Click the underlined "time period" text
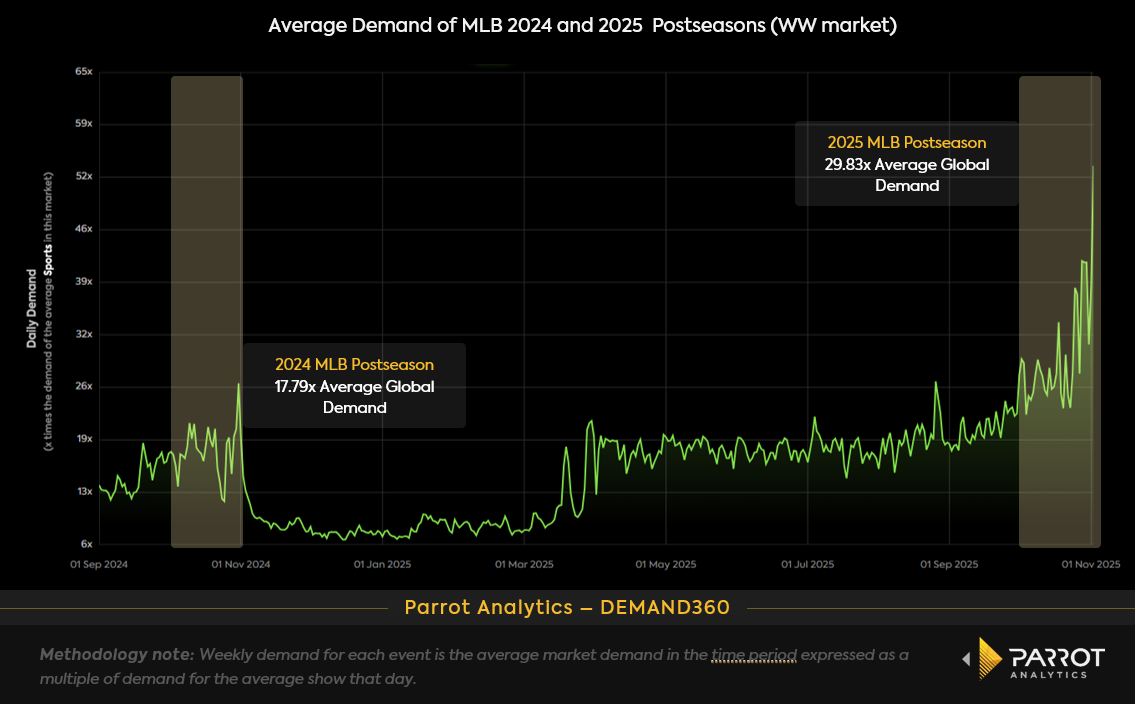This screenshot has width=1135, height=704. 753,655
